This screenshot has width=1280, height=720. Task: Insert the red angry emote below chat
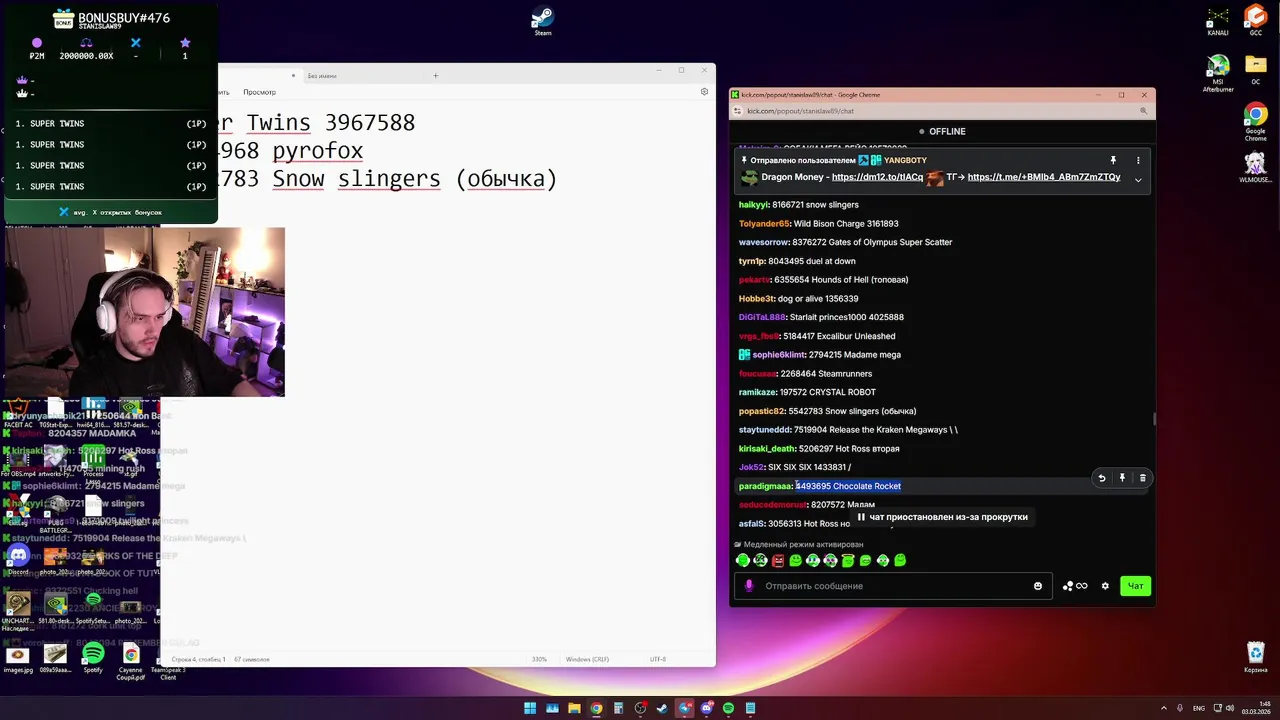point(778,561)
